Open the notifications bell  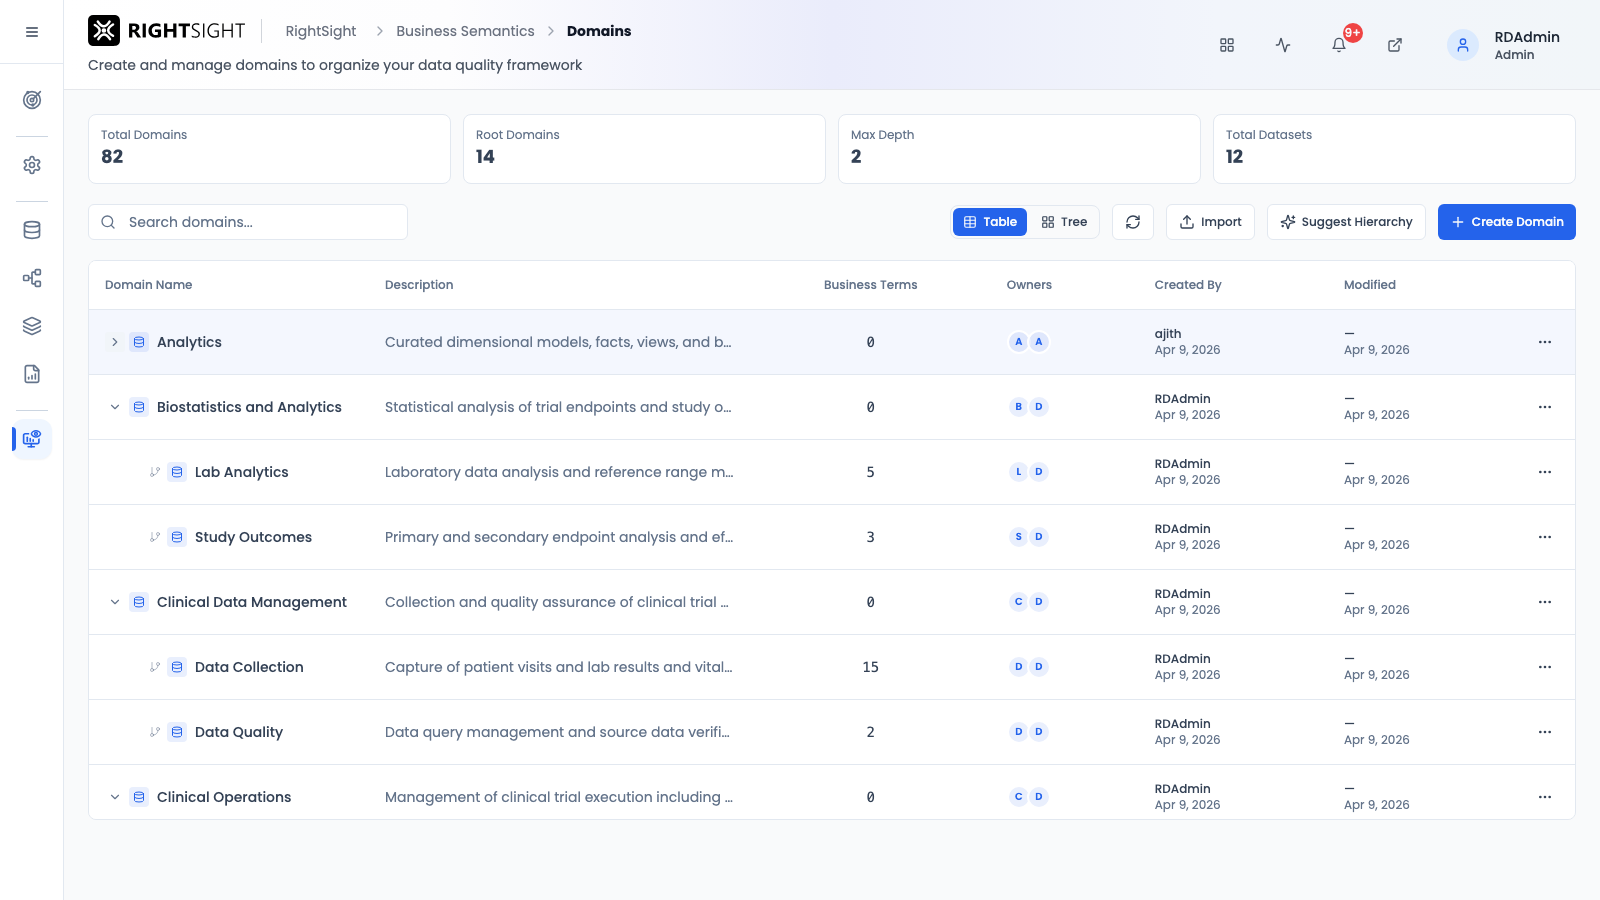coord(1339,45)
